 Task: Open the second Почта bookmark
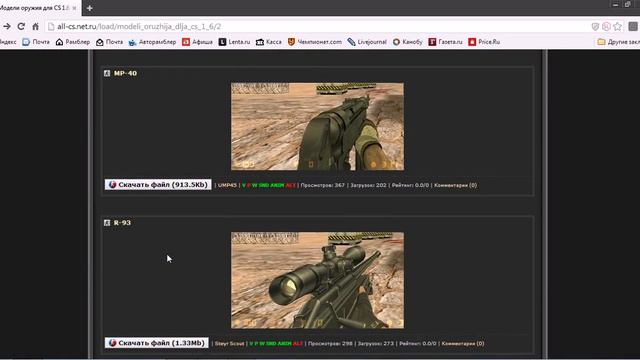click(109, 42)
